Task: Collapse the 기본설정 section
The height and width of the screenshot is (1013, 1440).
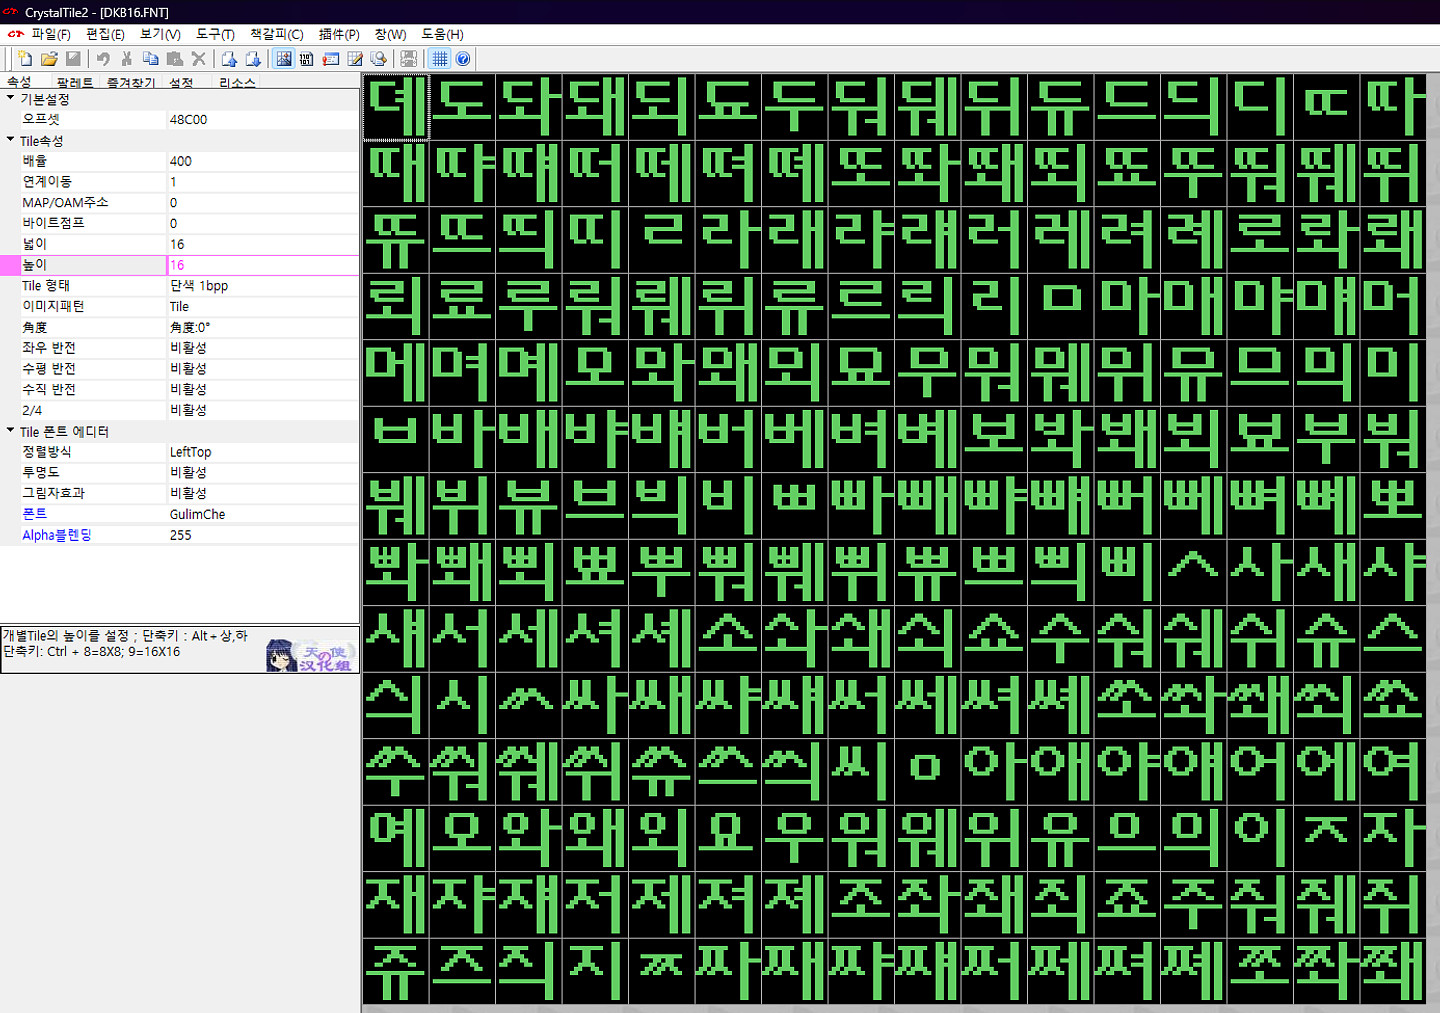Action: point(11,98)
